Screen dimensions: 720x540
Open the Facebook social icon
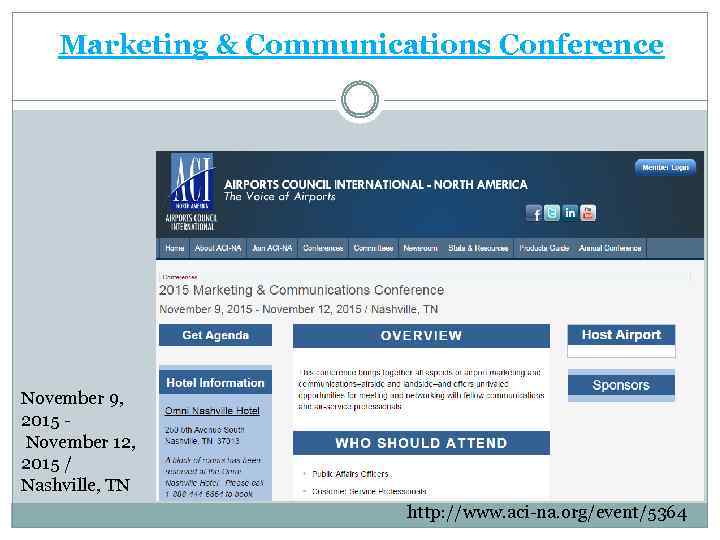(534, 213)
